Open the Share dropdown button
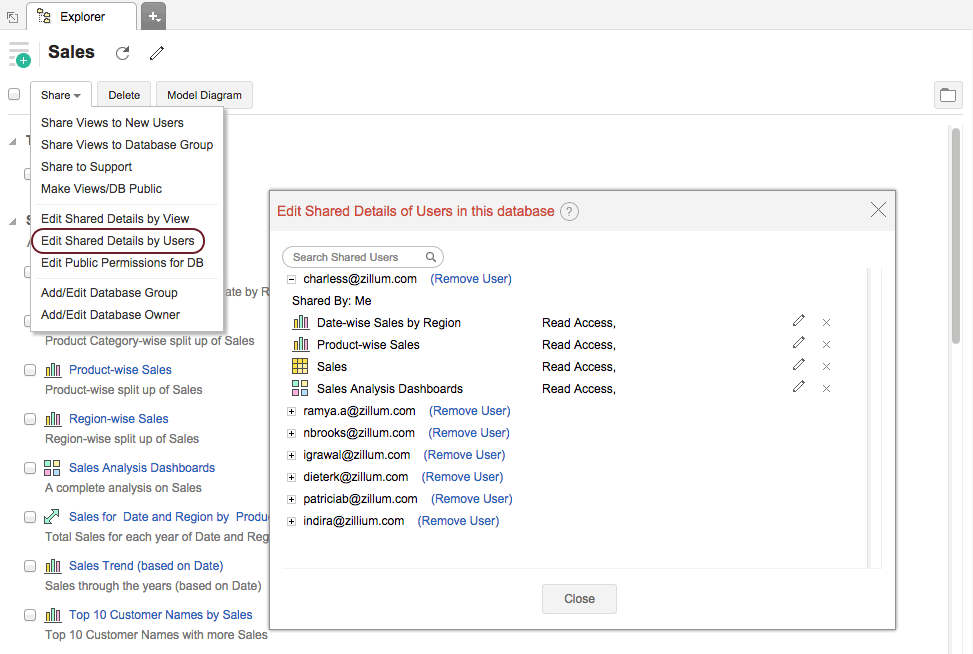The image size is (973, 654). (61, 95)
